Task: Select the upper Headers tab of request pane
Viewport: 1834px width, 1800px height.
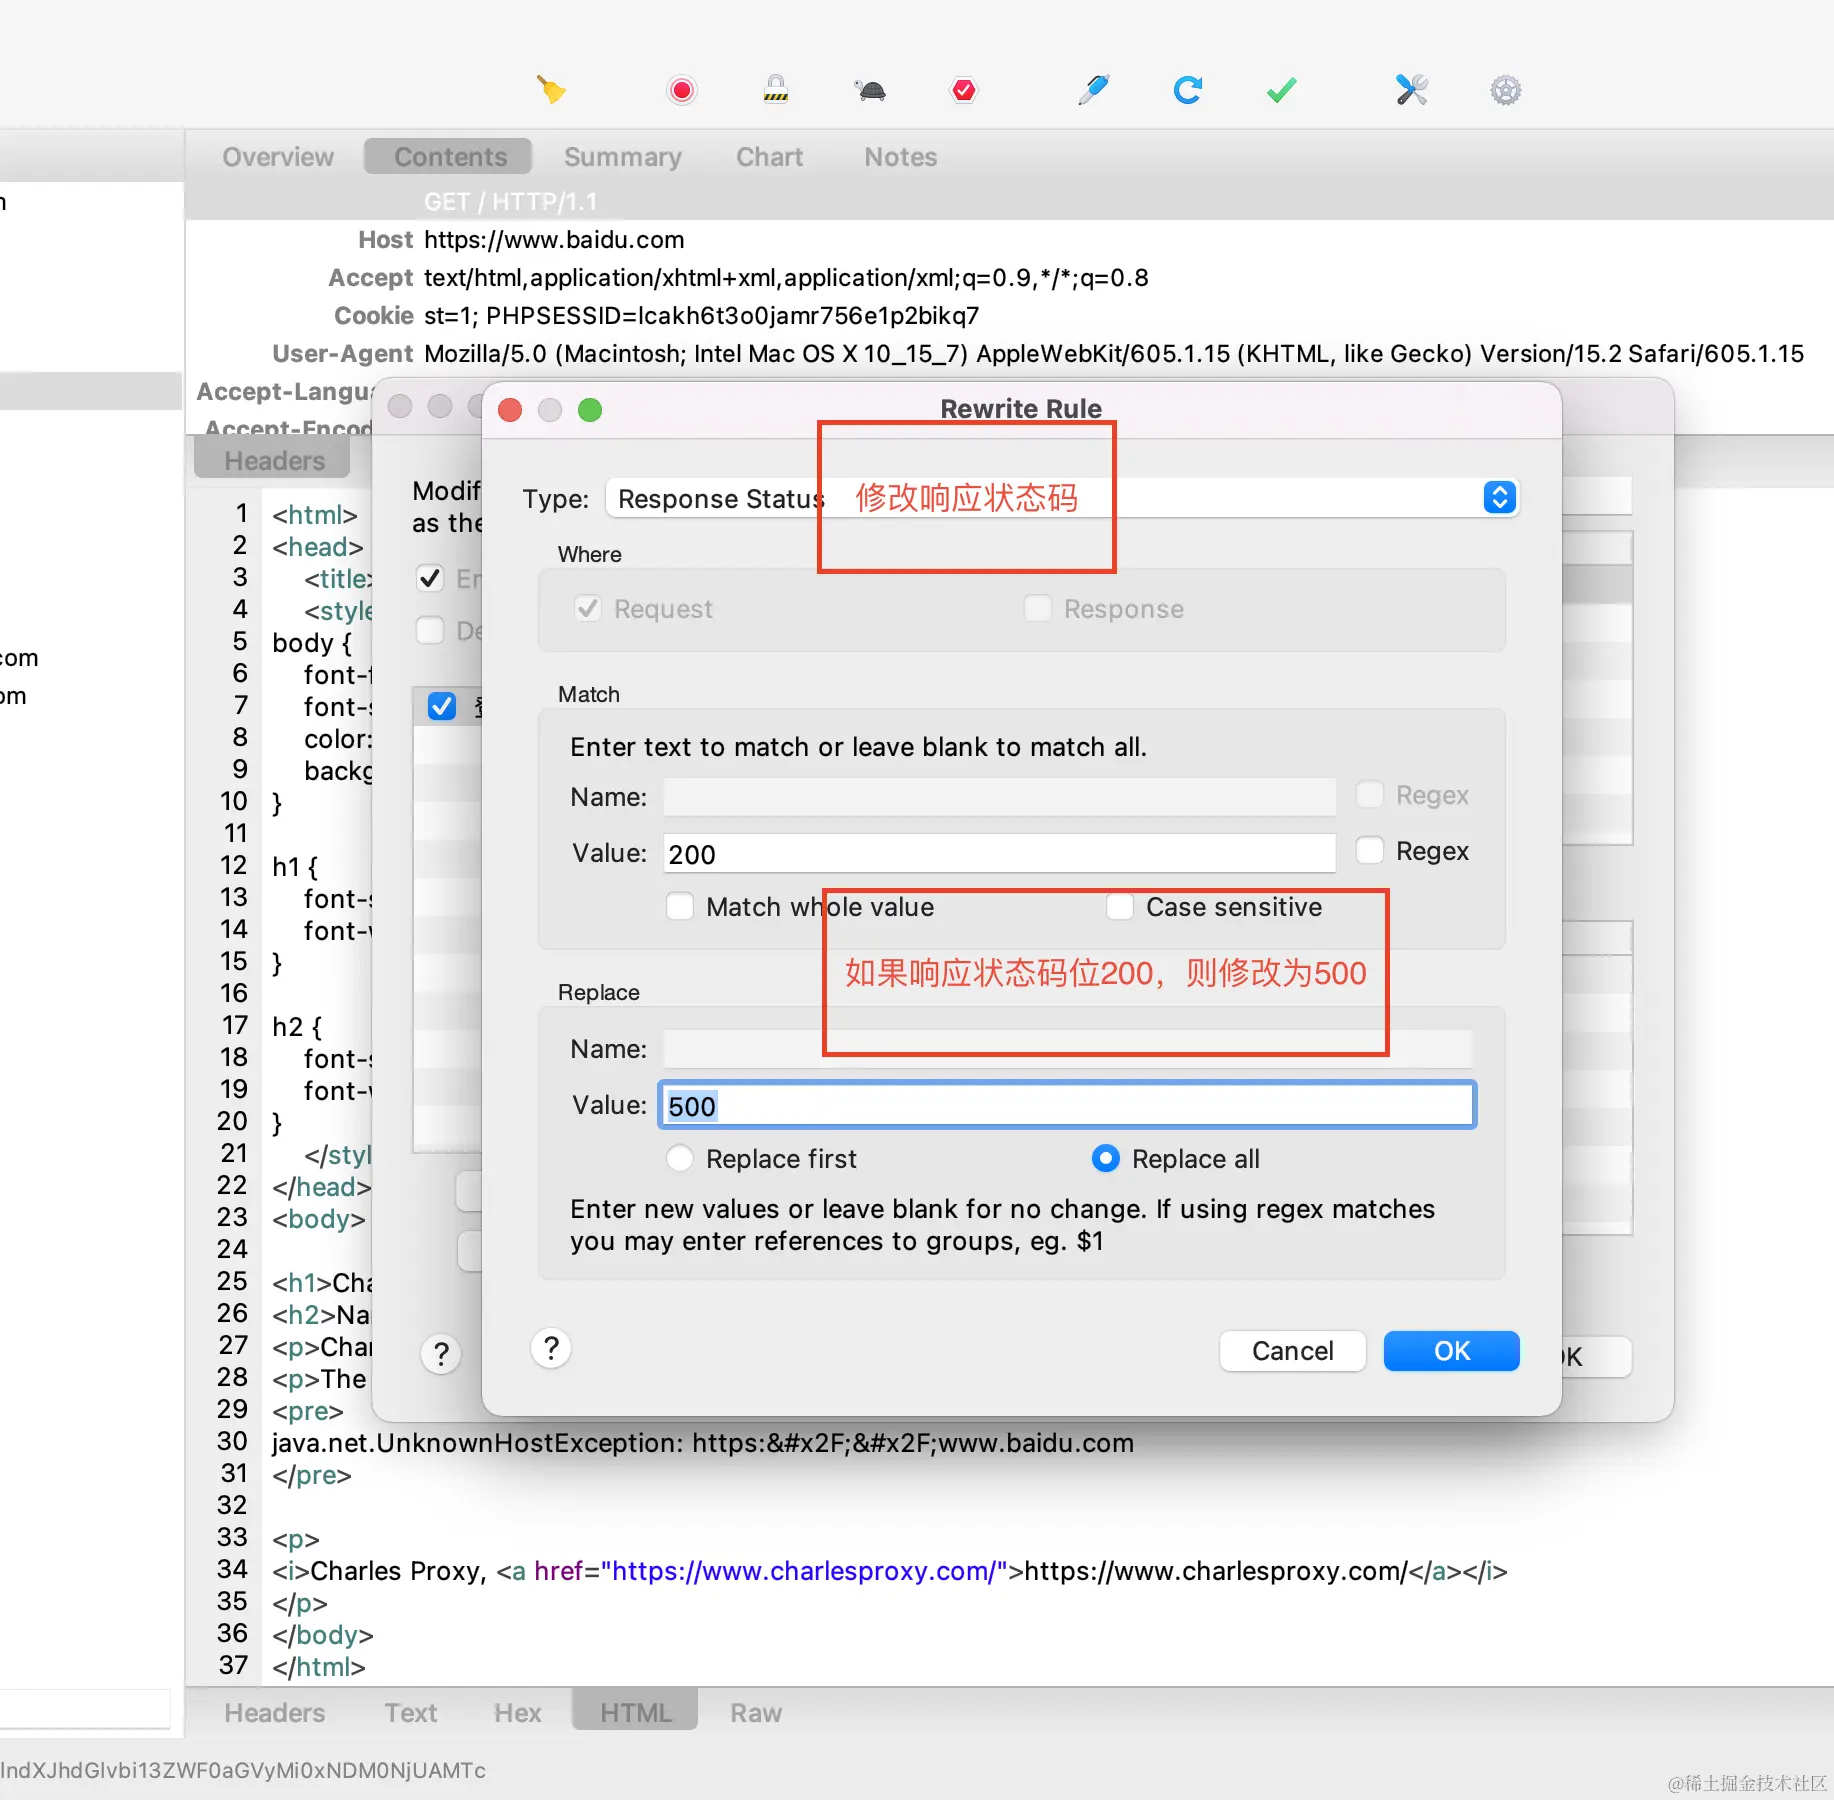Action: (273, 461)
